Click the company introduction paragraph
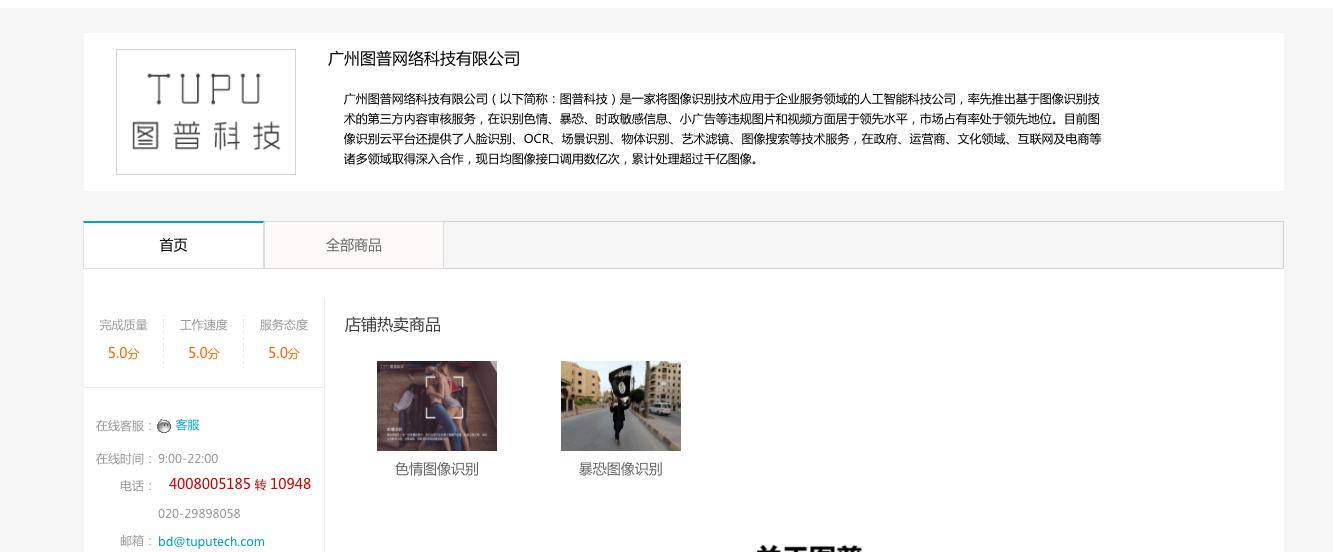 [722, 129]
